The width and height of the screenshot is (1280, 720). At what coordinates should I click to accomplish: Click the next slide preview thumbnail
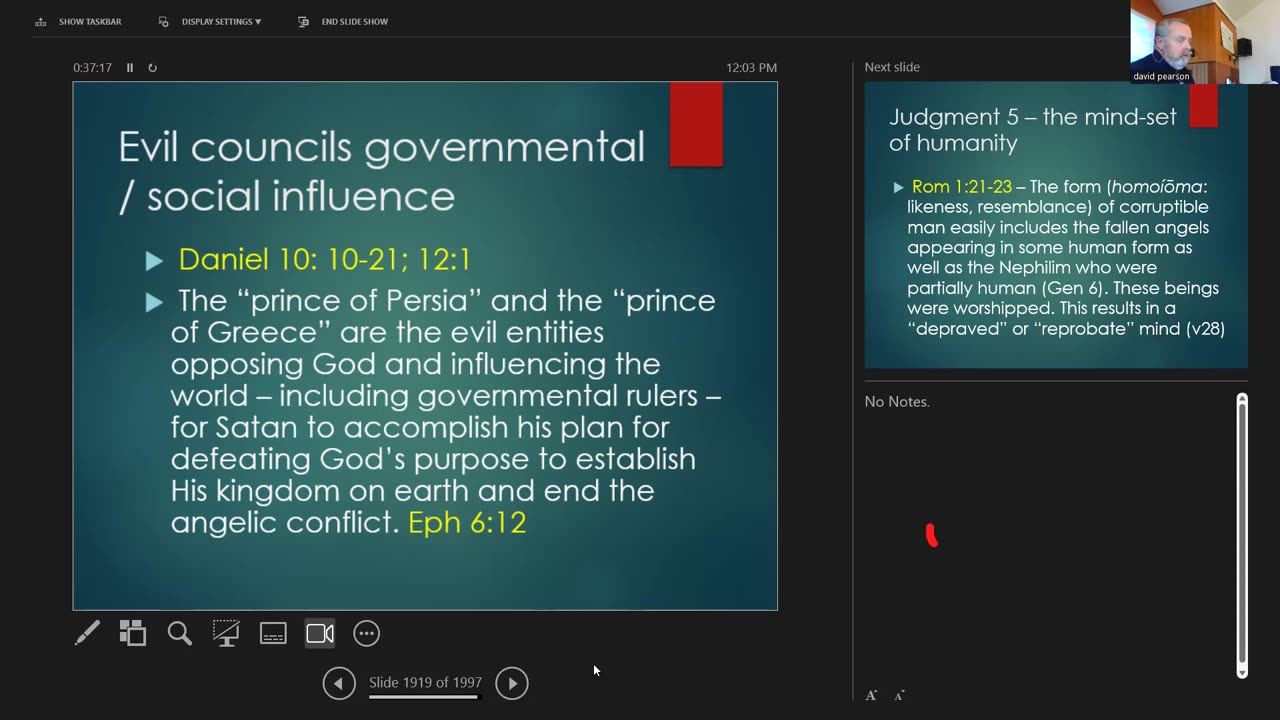[1056, 225]
